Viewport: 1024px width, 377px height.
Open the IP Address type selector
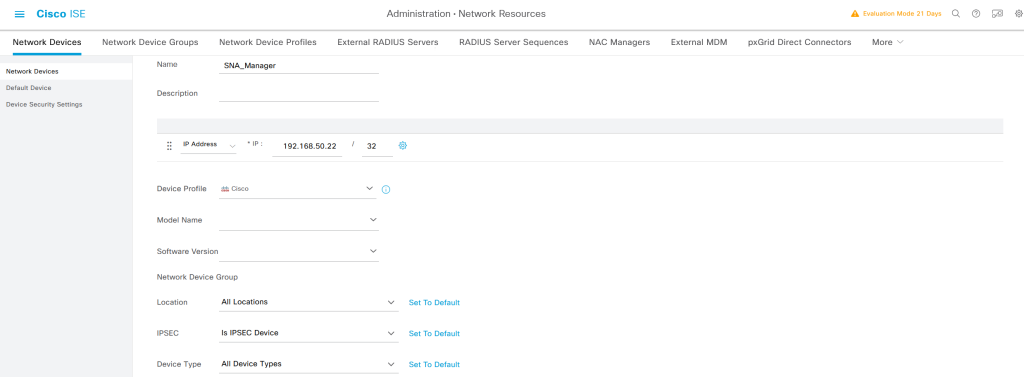coord(209,145)
